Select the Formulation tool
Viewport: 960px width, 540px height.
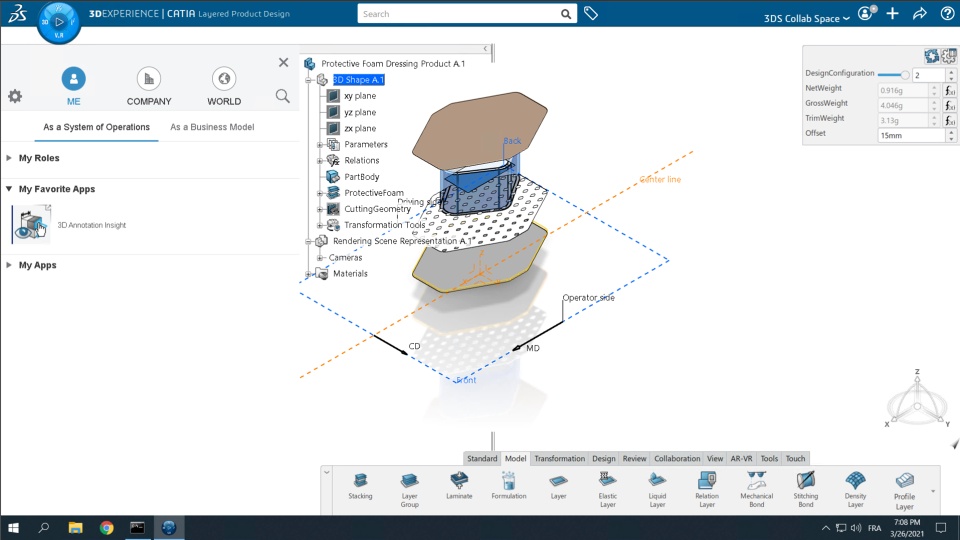[509, 486]
